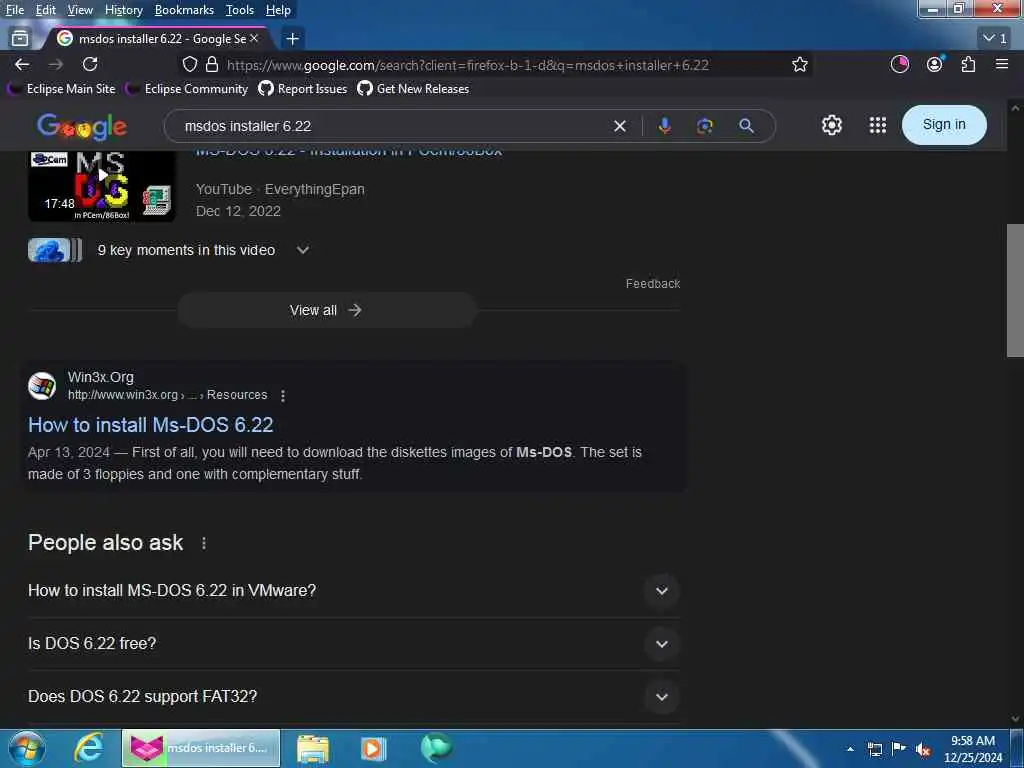Send Feedback on video results
This screenshot has width=1024, height=768.
pos(652,283)
